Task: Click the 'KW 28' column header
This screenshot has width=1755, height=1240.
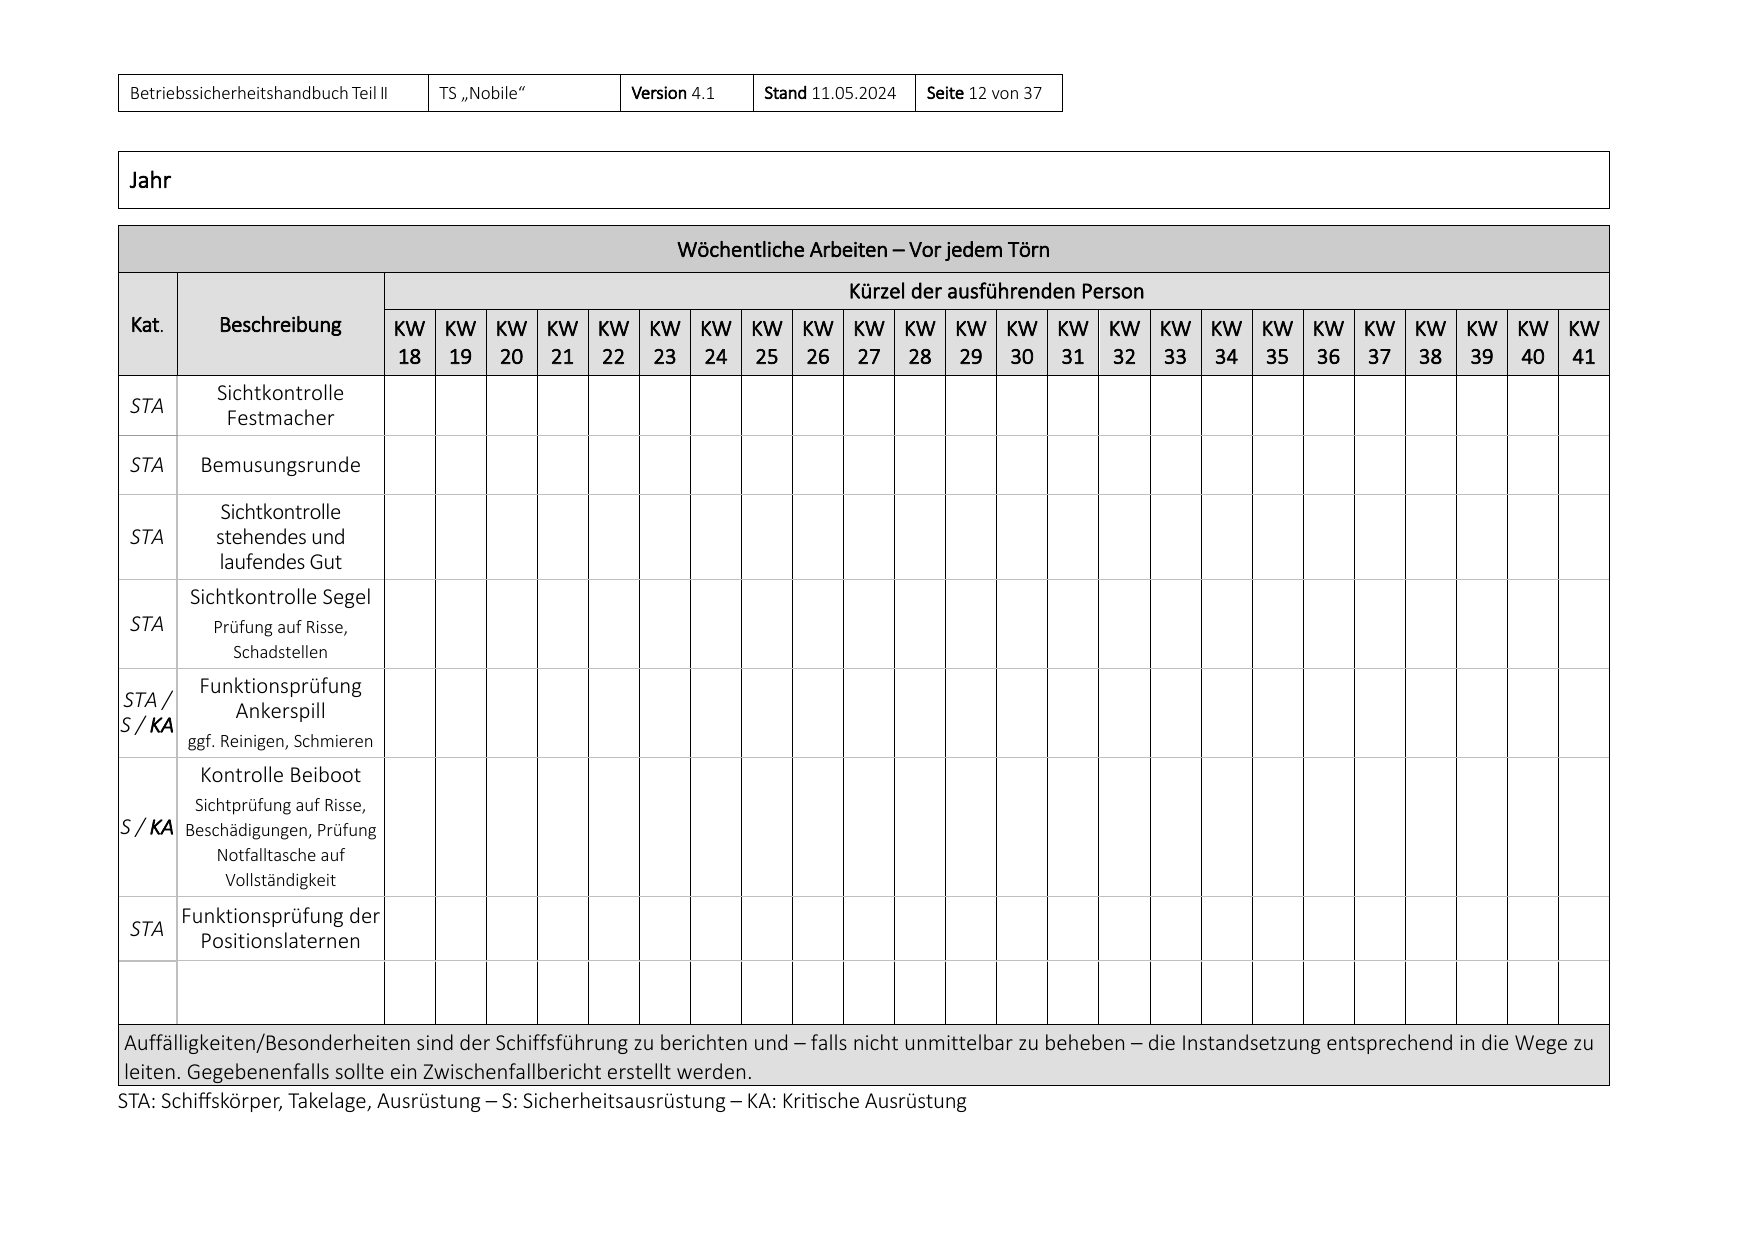Action: [920, 343]
